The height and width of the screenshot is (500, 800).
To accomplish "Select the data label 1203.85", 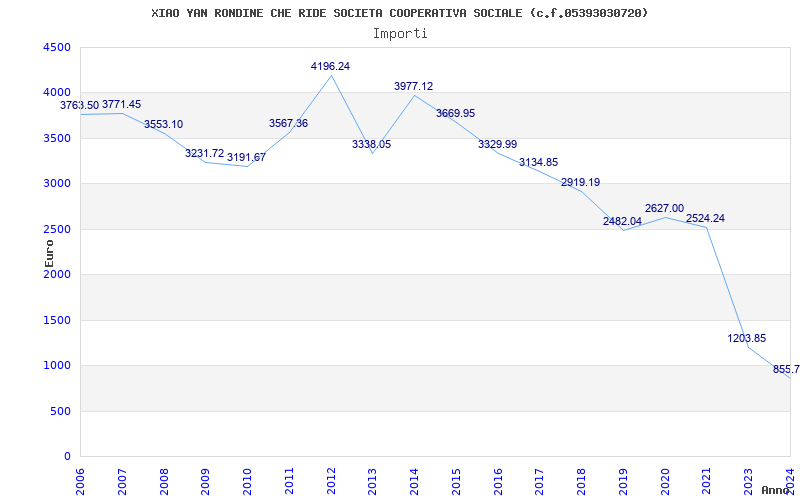I will [x=747, y=339].
